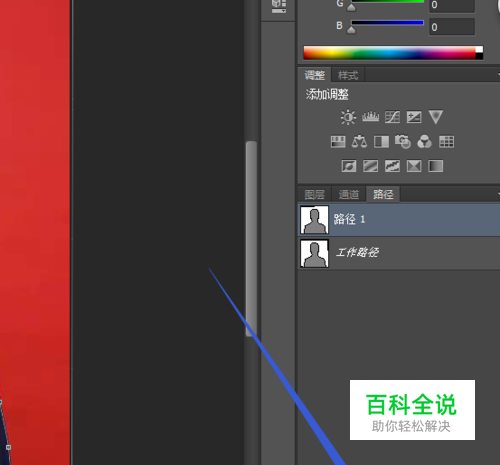
Task: Switch to the 通道 tab
Action: pos(349,194)
